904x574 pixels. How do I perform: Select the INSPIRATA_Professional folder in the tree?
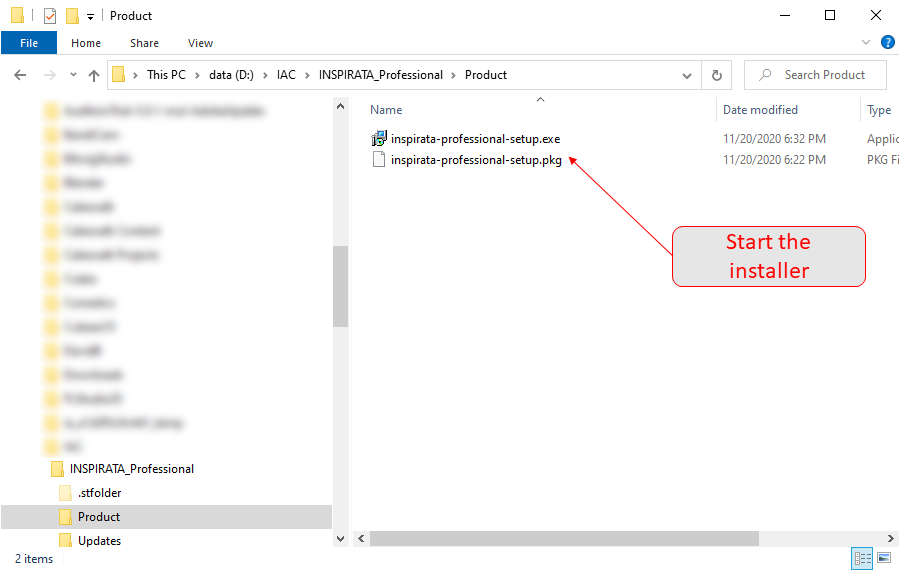click(x=131, y=469)
